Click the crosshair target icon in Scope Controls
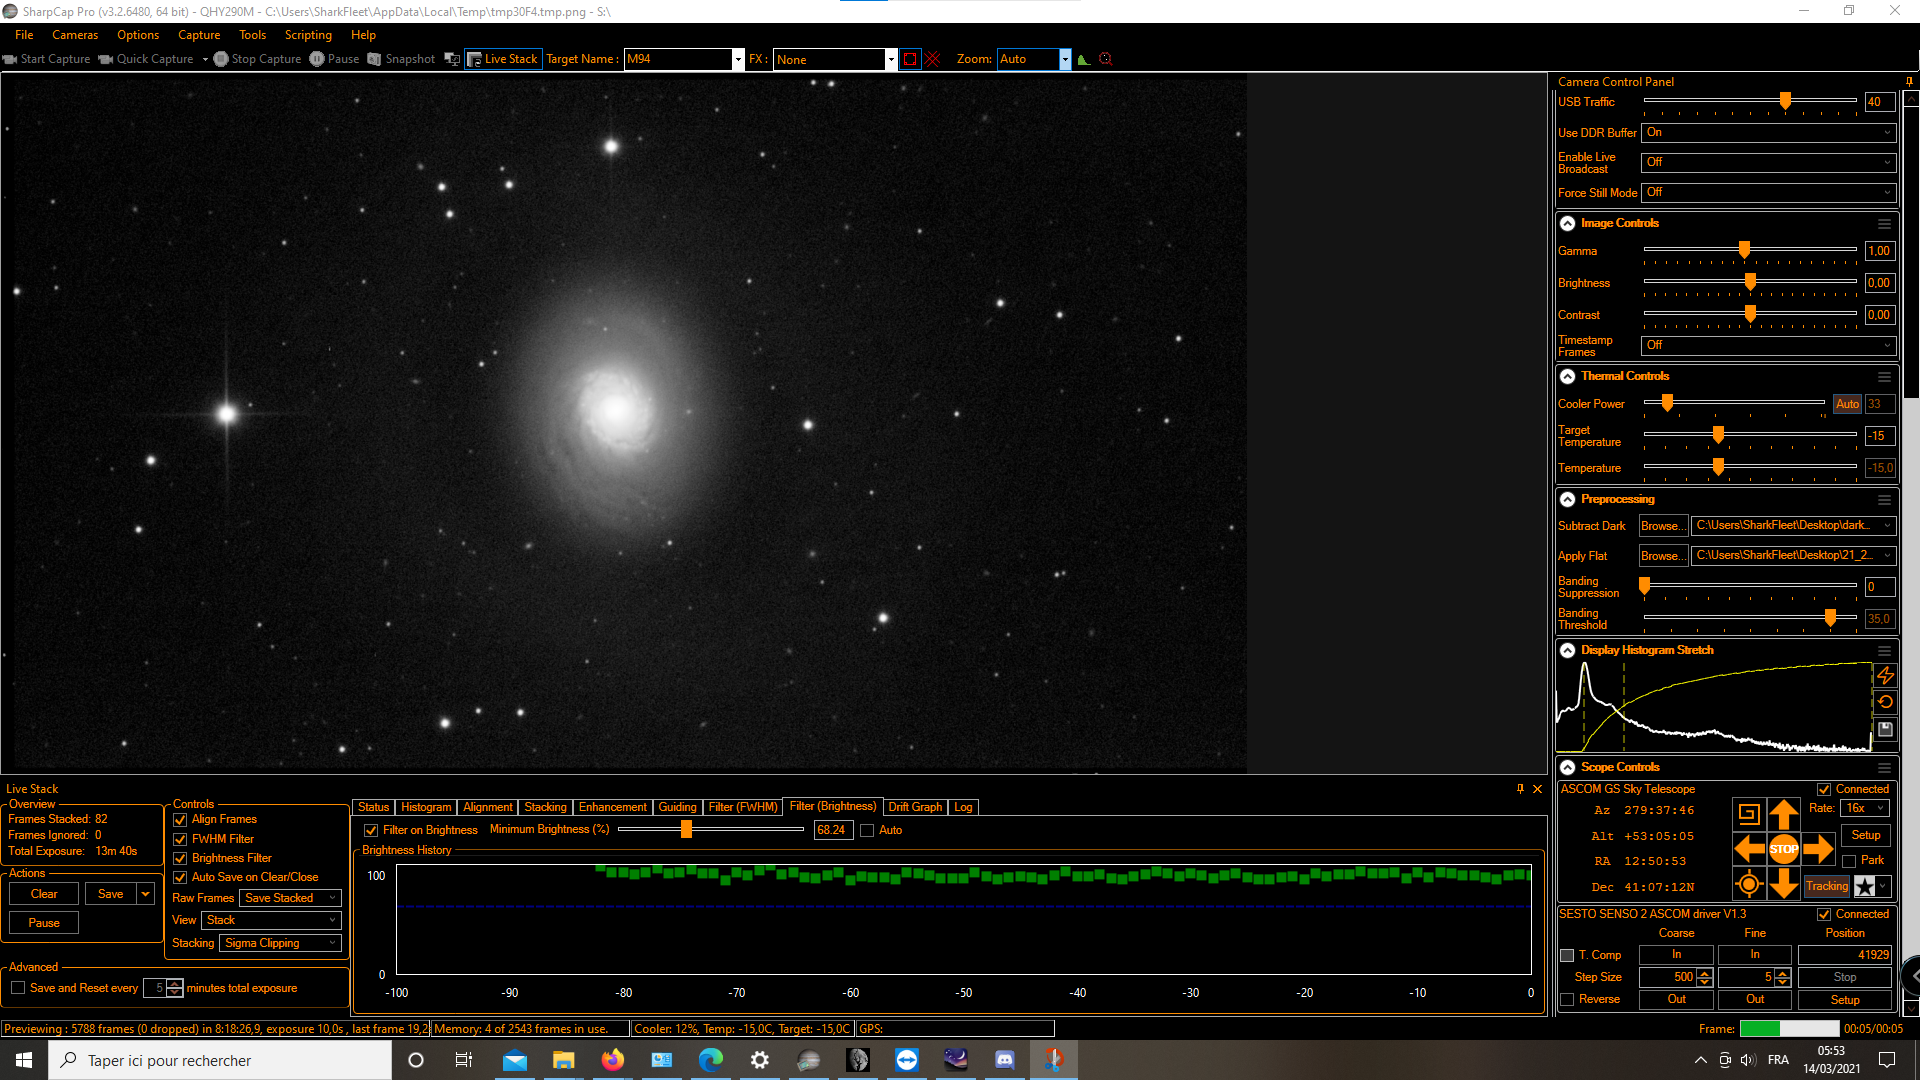 pos(1748,884)
